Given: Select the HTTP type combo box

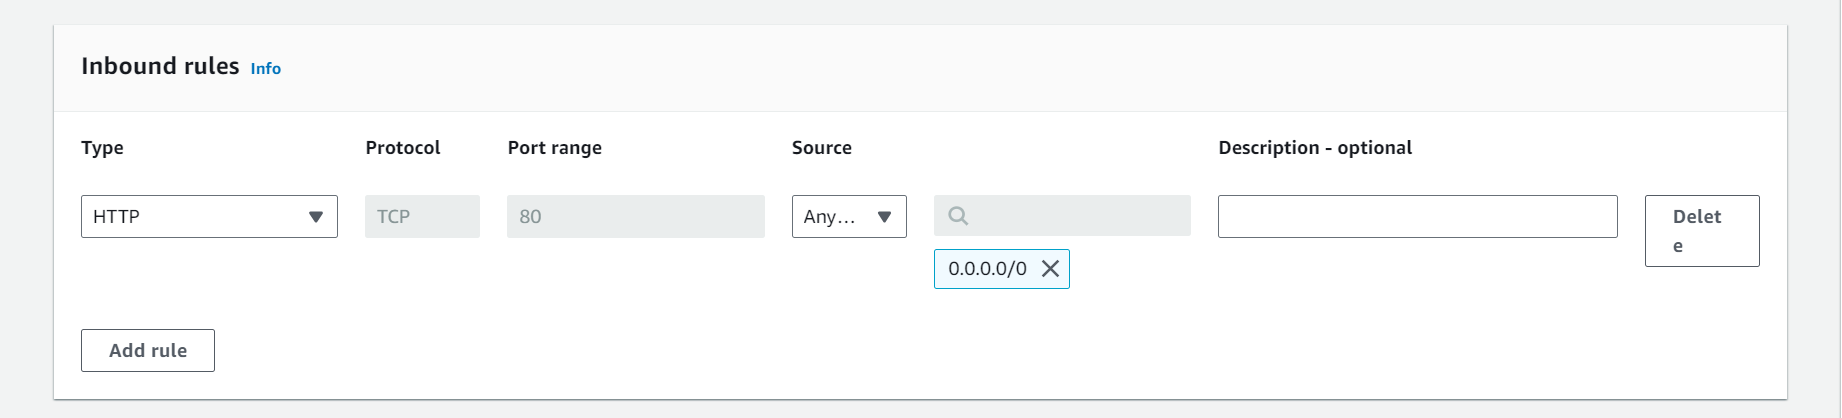Looking at the screenshot, I should click(x=209, y=216).
